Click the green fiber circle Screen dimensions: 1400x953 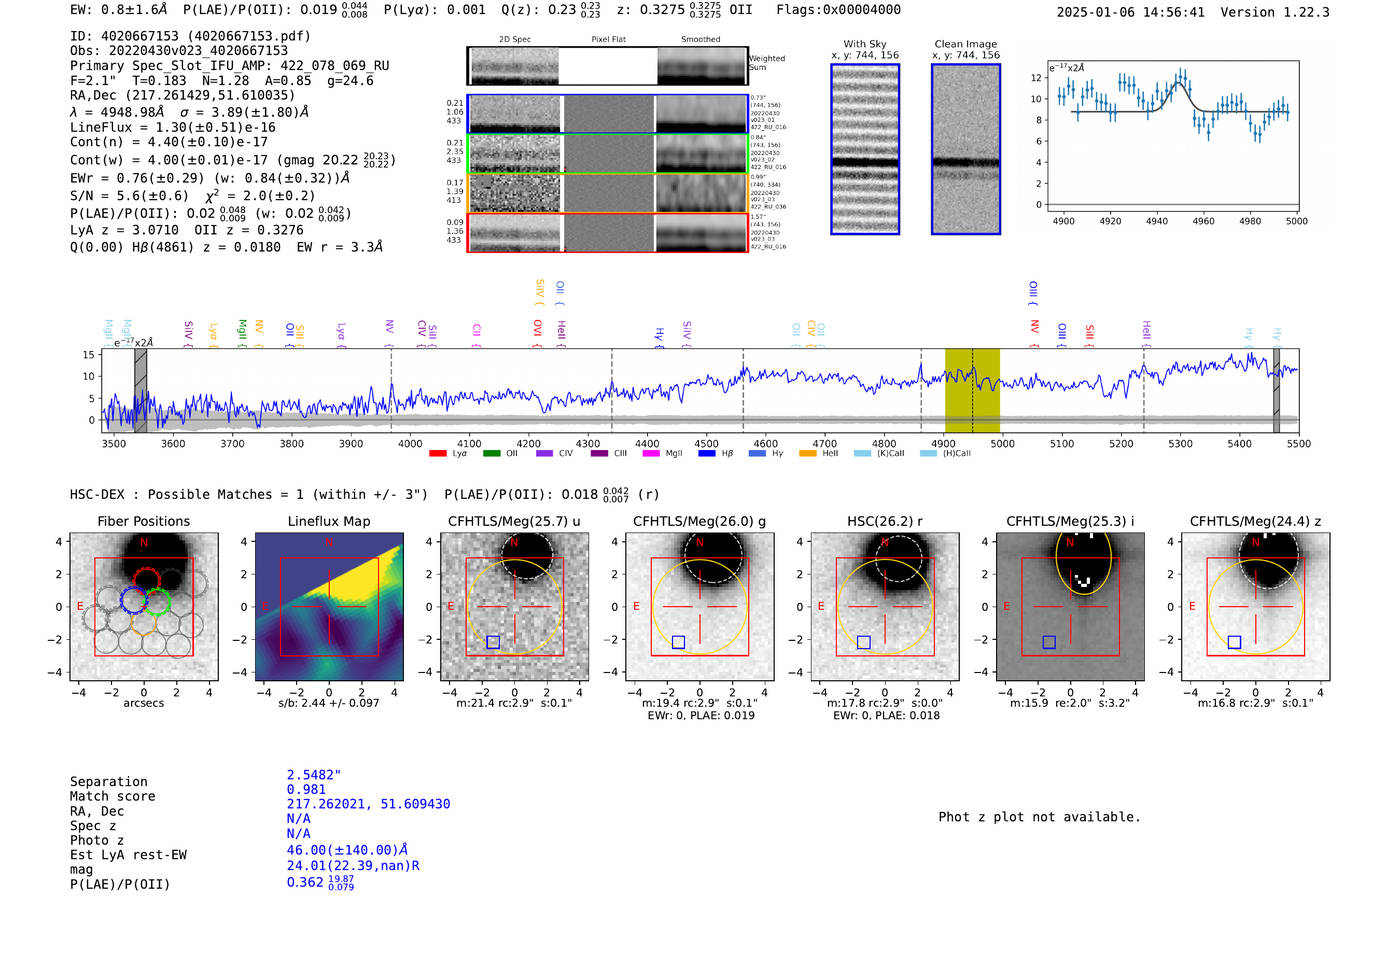(157, 601)
